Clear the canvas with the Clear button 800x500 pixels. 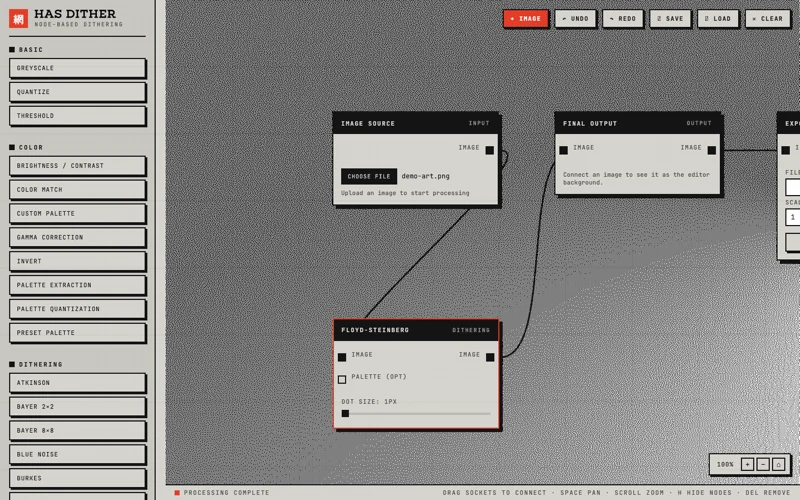point(767,18)
